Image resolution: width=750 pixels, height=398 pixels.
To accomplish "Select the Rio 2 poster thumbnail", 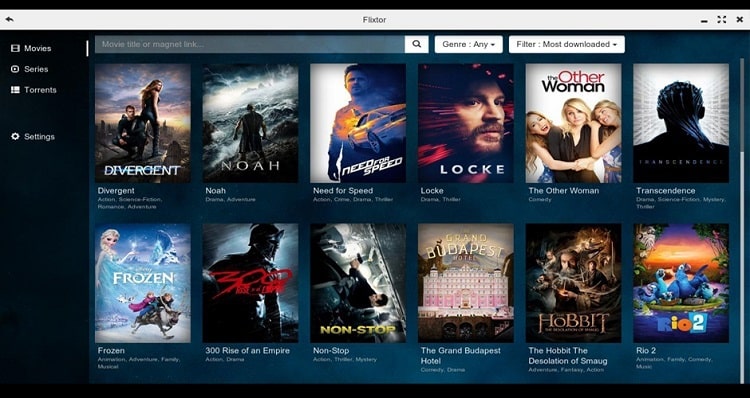I will tap(681, 283).
